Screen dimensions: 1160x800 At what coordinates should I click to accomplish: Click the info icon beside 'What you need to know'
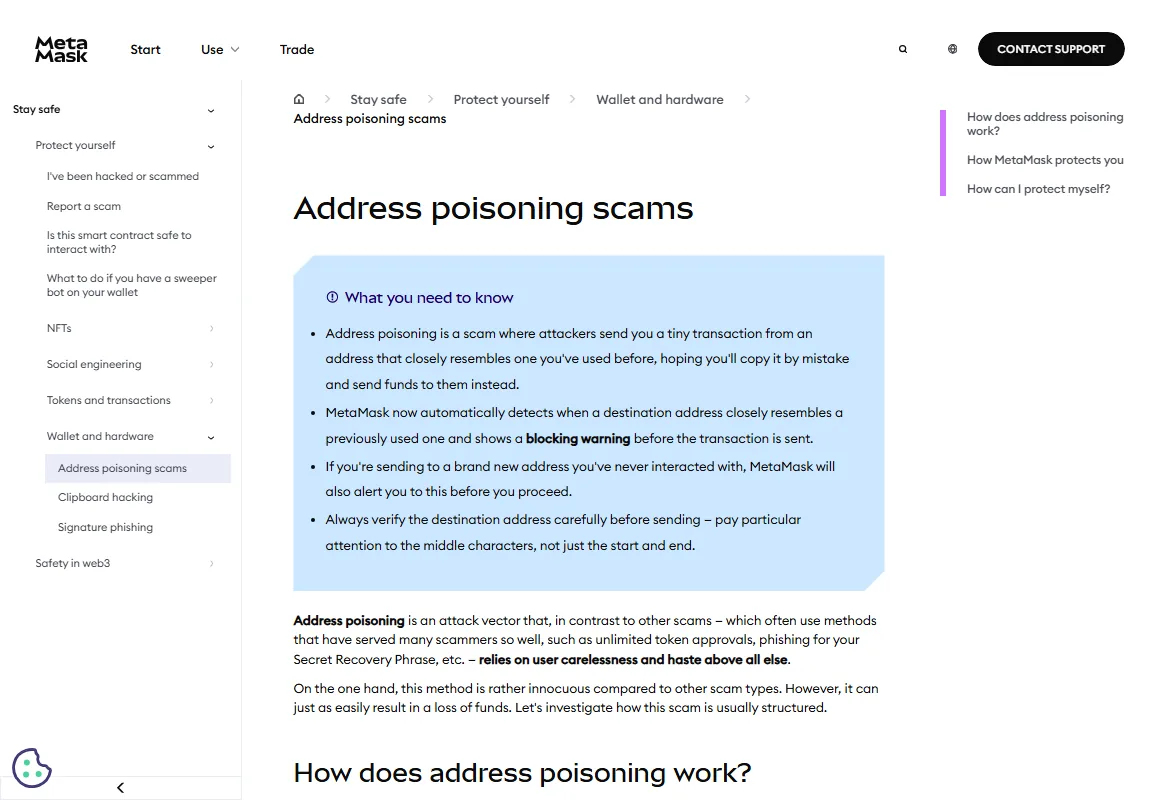click(x=332, y=297)
